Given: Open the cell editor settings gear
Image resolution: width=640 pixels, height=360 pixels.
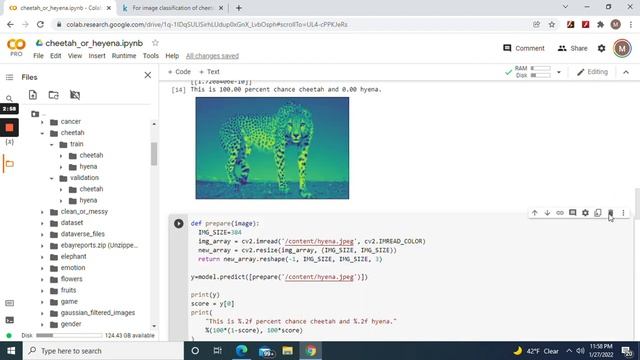Looking at the screenshot, I should 585,213.
